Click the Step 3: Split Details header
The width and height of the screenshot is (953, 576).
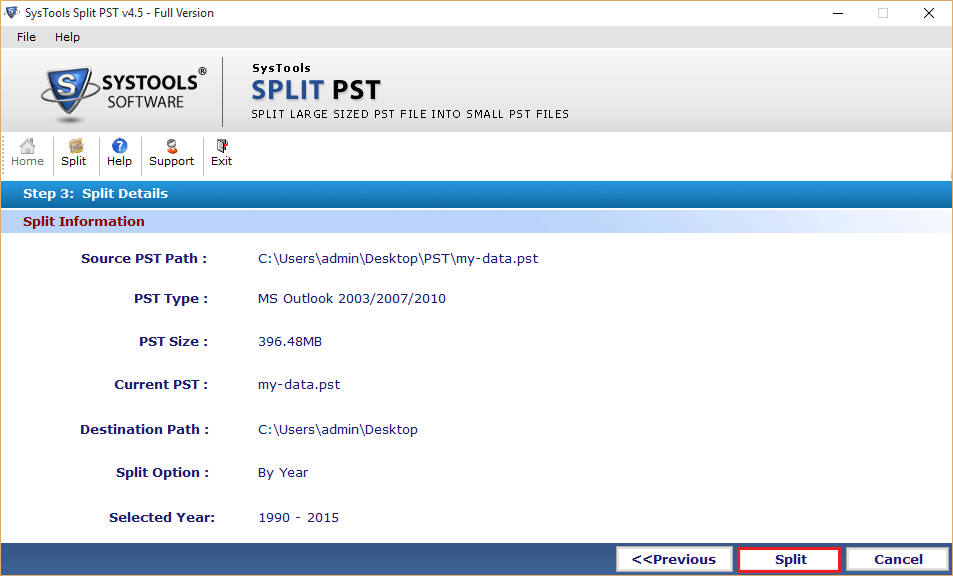tap(95, 194)
